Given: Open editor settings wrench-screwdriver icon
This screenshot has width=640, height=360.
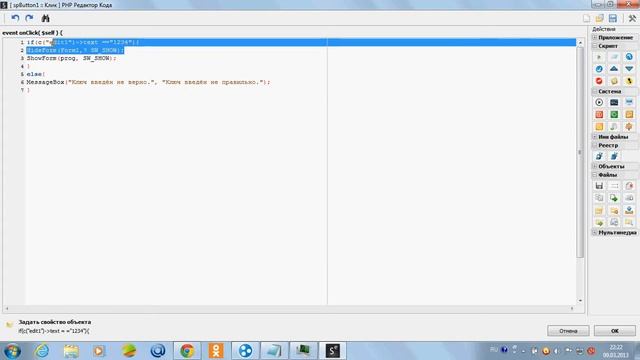Looking at the screenshot, I should (x=632, y=18).
